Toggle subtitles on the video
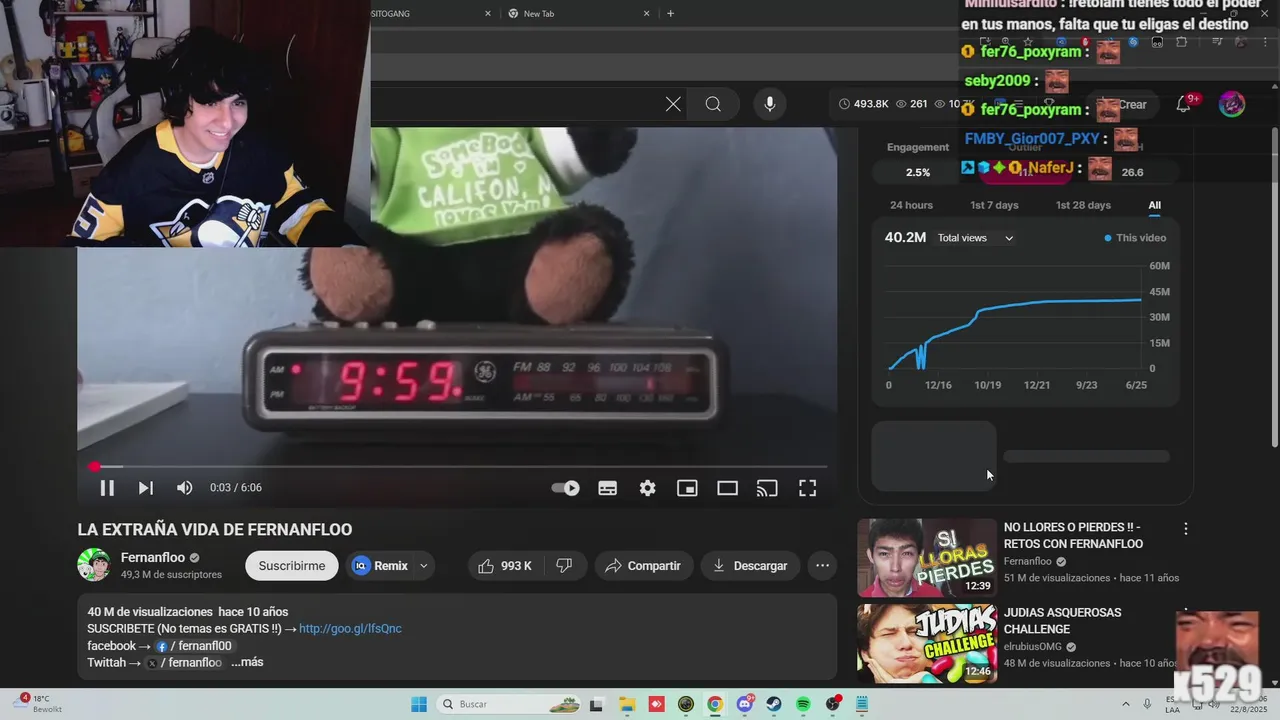Screen dimensions: 1280x720 607,488
